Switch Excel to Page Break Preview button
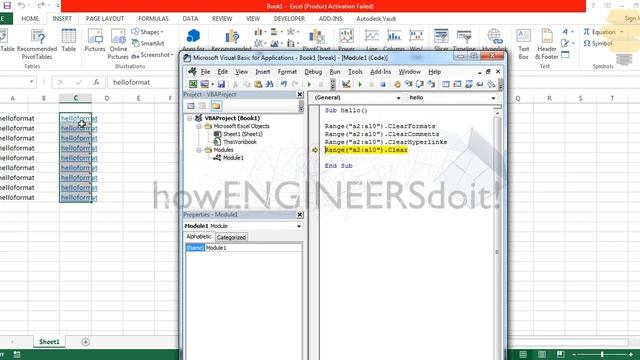Screen dimensions: 640x360 (x=561, y=354)
